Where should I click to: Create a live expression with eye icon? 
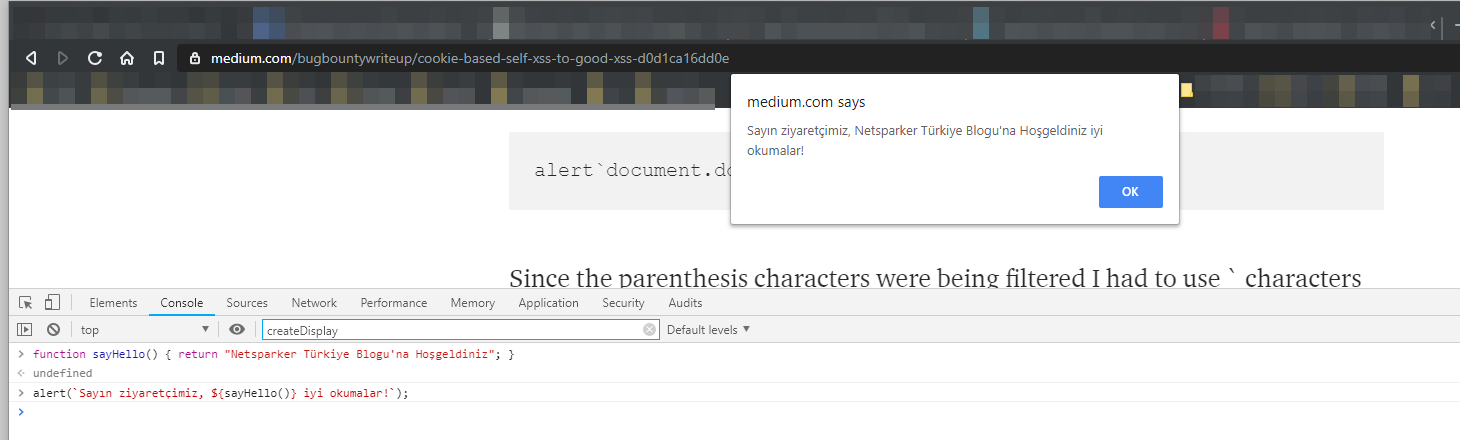[237, 329]
